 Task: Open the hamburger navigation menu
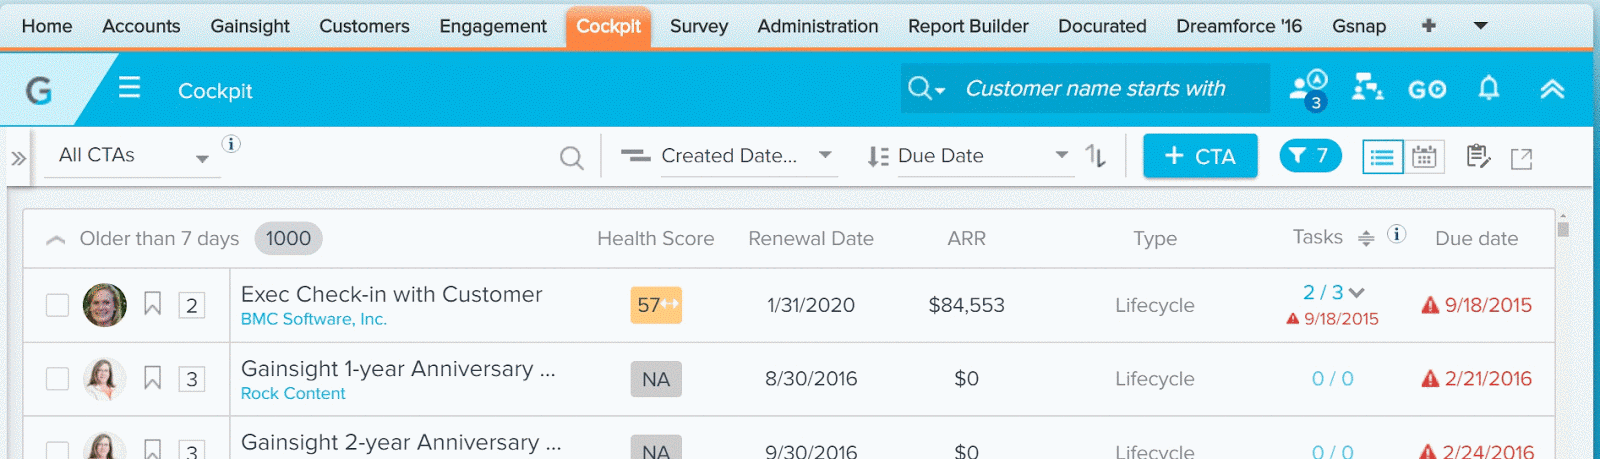(x=129, y=88)
